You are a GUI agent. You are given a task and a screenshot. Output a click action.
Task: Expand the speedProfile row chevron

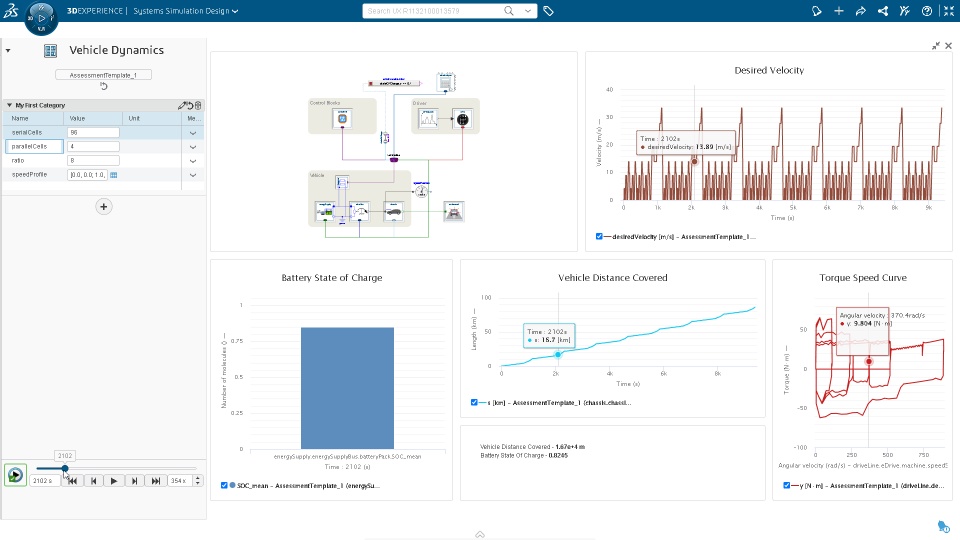(193, 175)
